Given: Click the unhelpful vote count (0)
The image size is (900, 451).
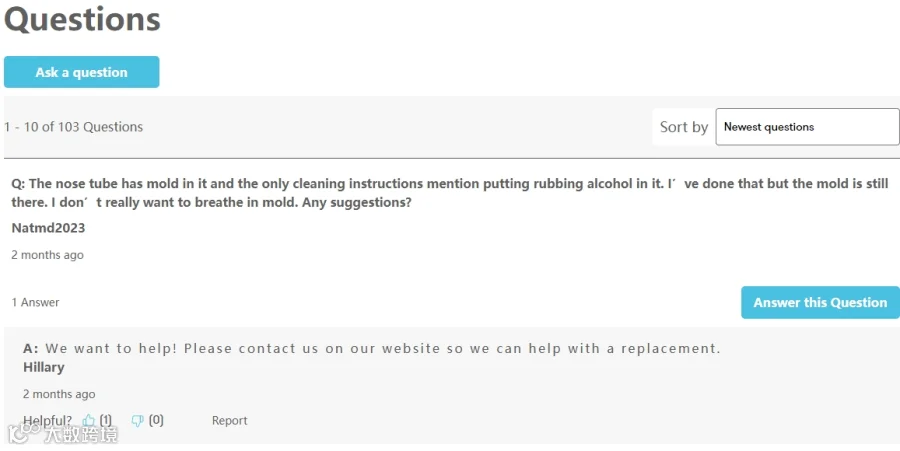Looking at the screenshot, I should pos(156,421).
